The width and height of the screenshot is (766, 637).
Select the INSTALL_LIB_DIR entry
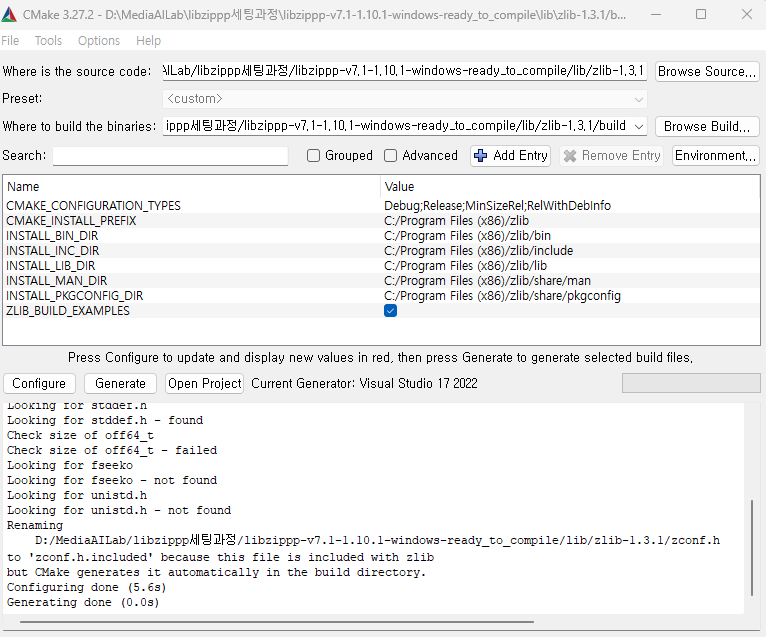(51, 266)
